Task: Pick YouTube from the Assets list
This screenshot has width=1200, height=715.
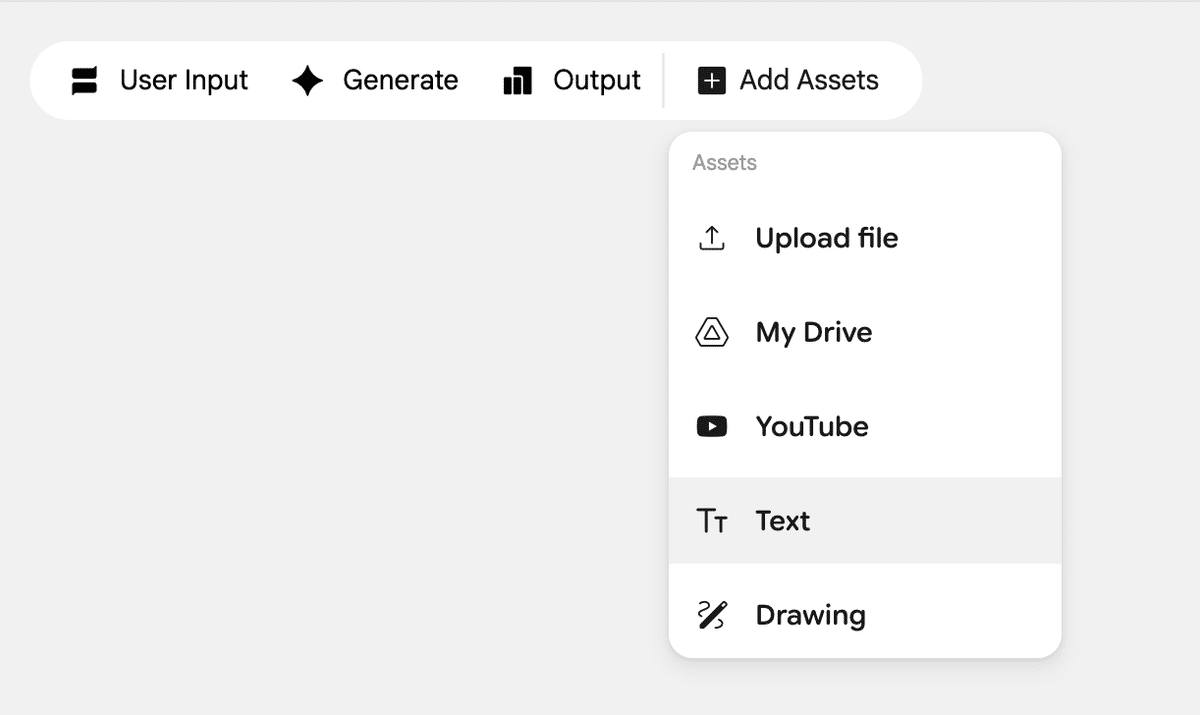Action: click(811, 426)
